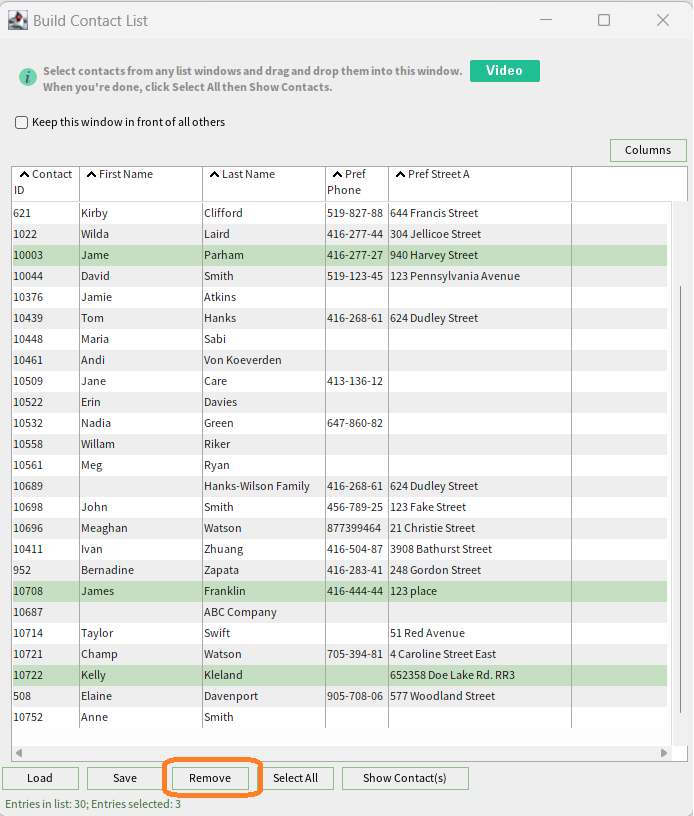Screen dimensions: 694x816
Task: Click last name Green cell
Action: coord(264,423)
